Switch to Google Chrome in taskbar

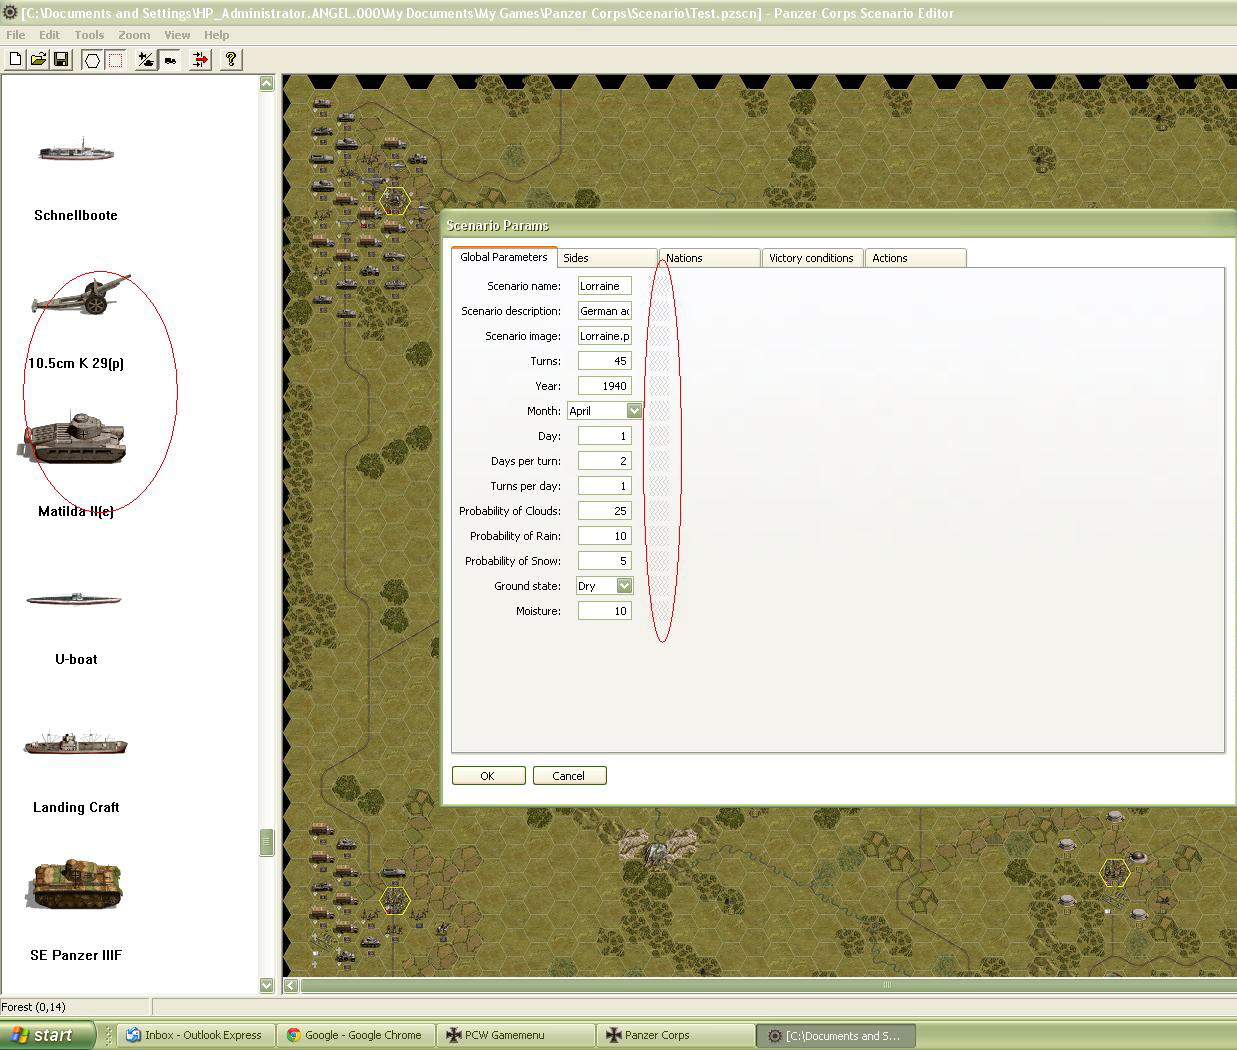355,1035
